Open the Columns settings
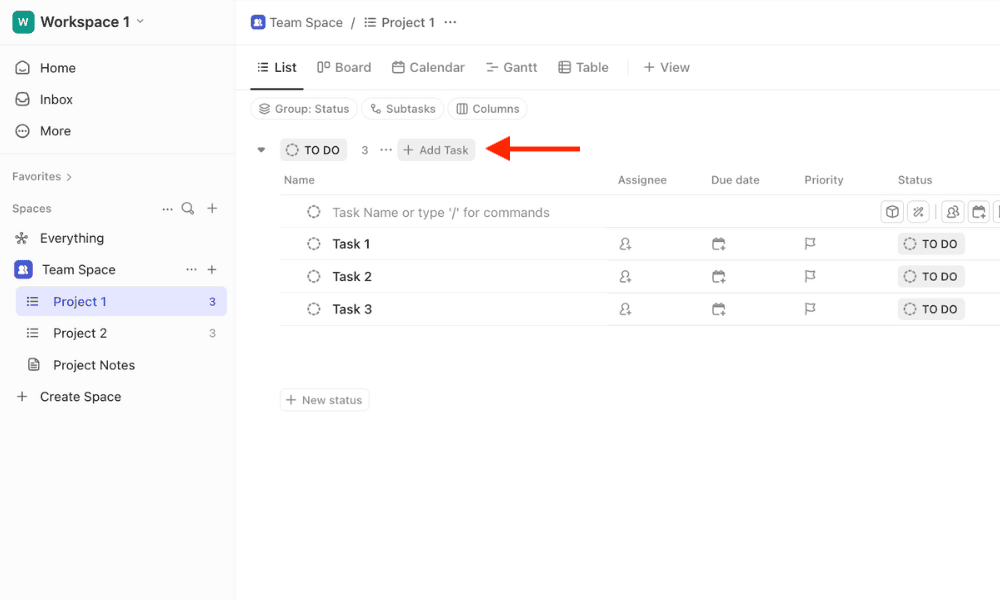Screen dimensions: 1000x600 click(x=487, y=109)
